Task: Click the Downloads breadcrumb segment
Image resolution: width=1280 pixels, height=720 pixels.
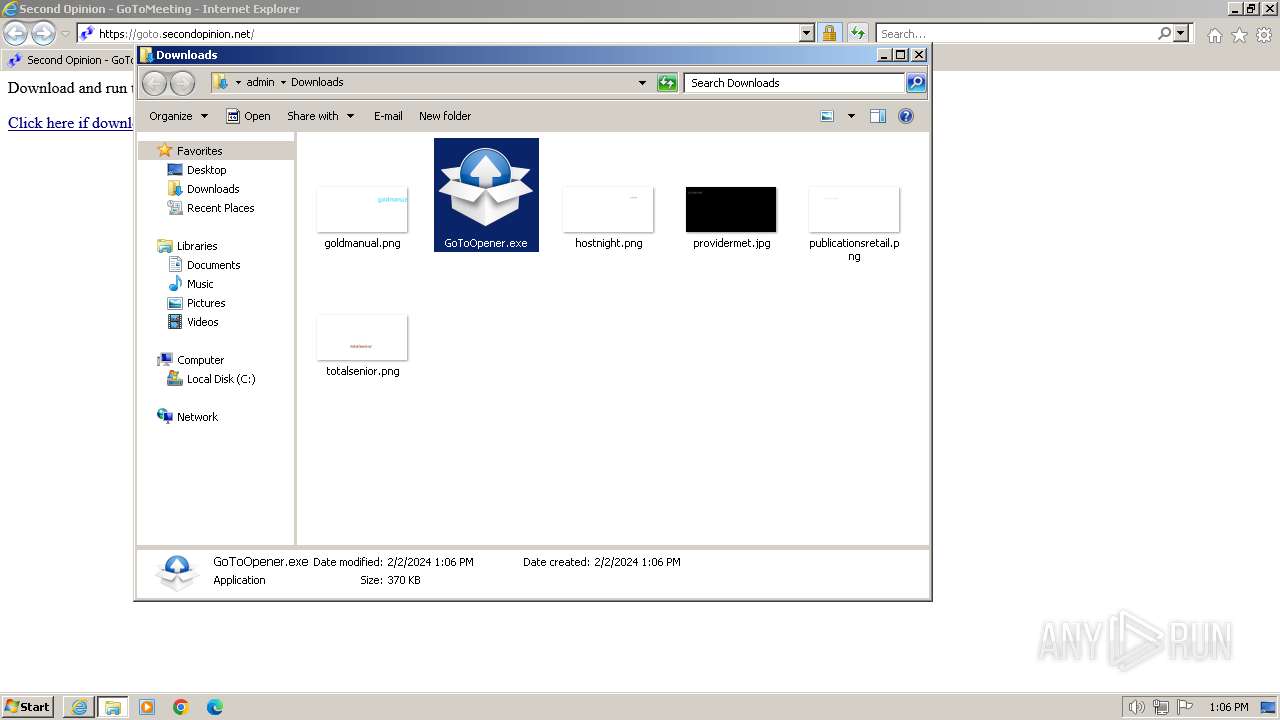Action: pos(317,83)
